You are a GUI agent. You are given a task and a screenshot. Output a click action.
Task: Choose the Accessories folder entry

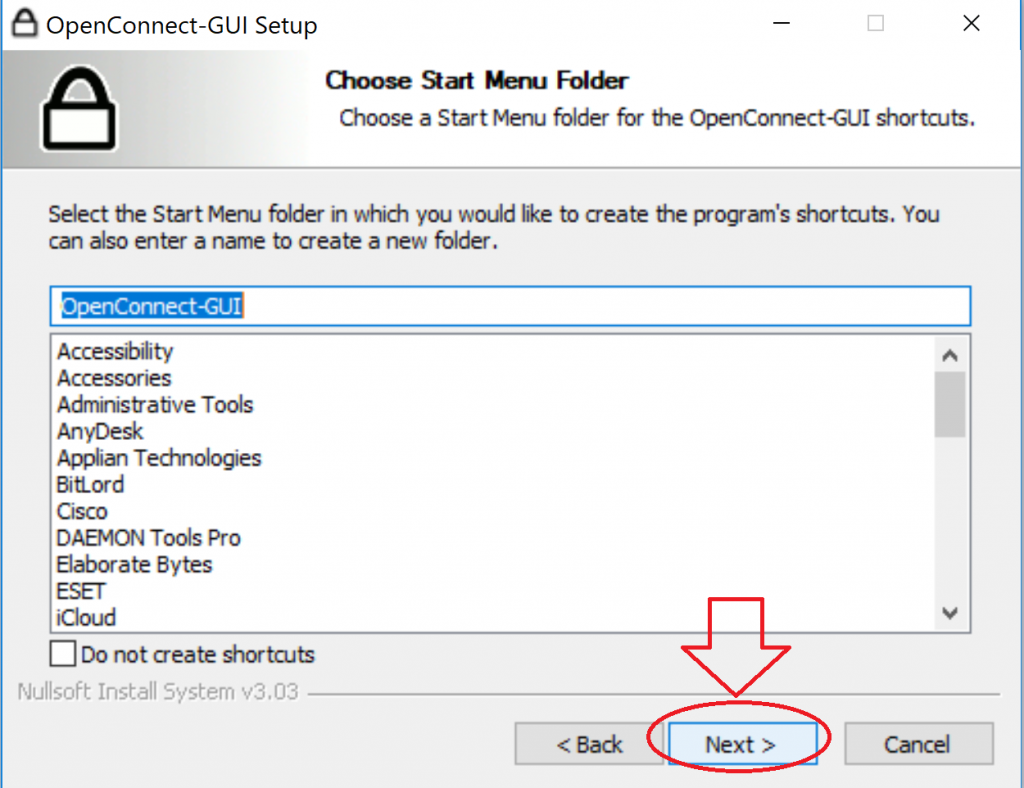[114, 378]
